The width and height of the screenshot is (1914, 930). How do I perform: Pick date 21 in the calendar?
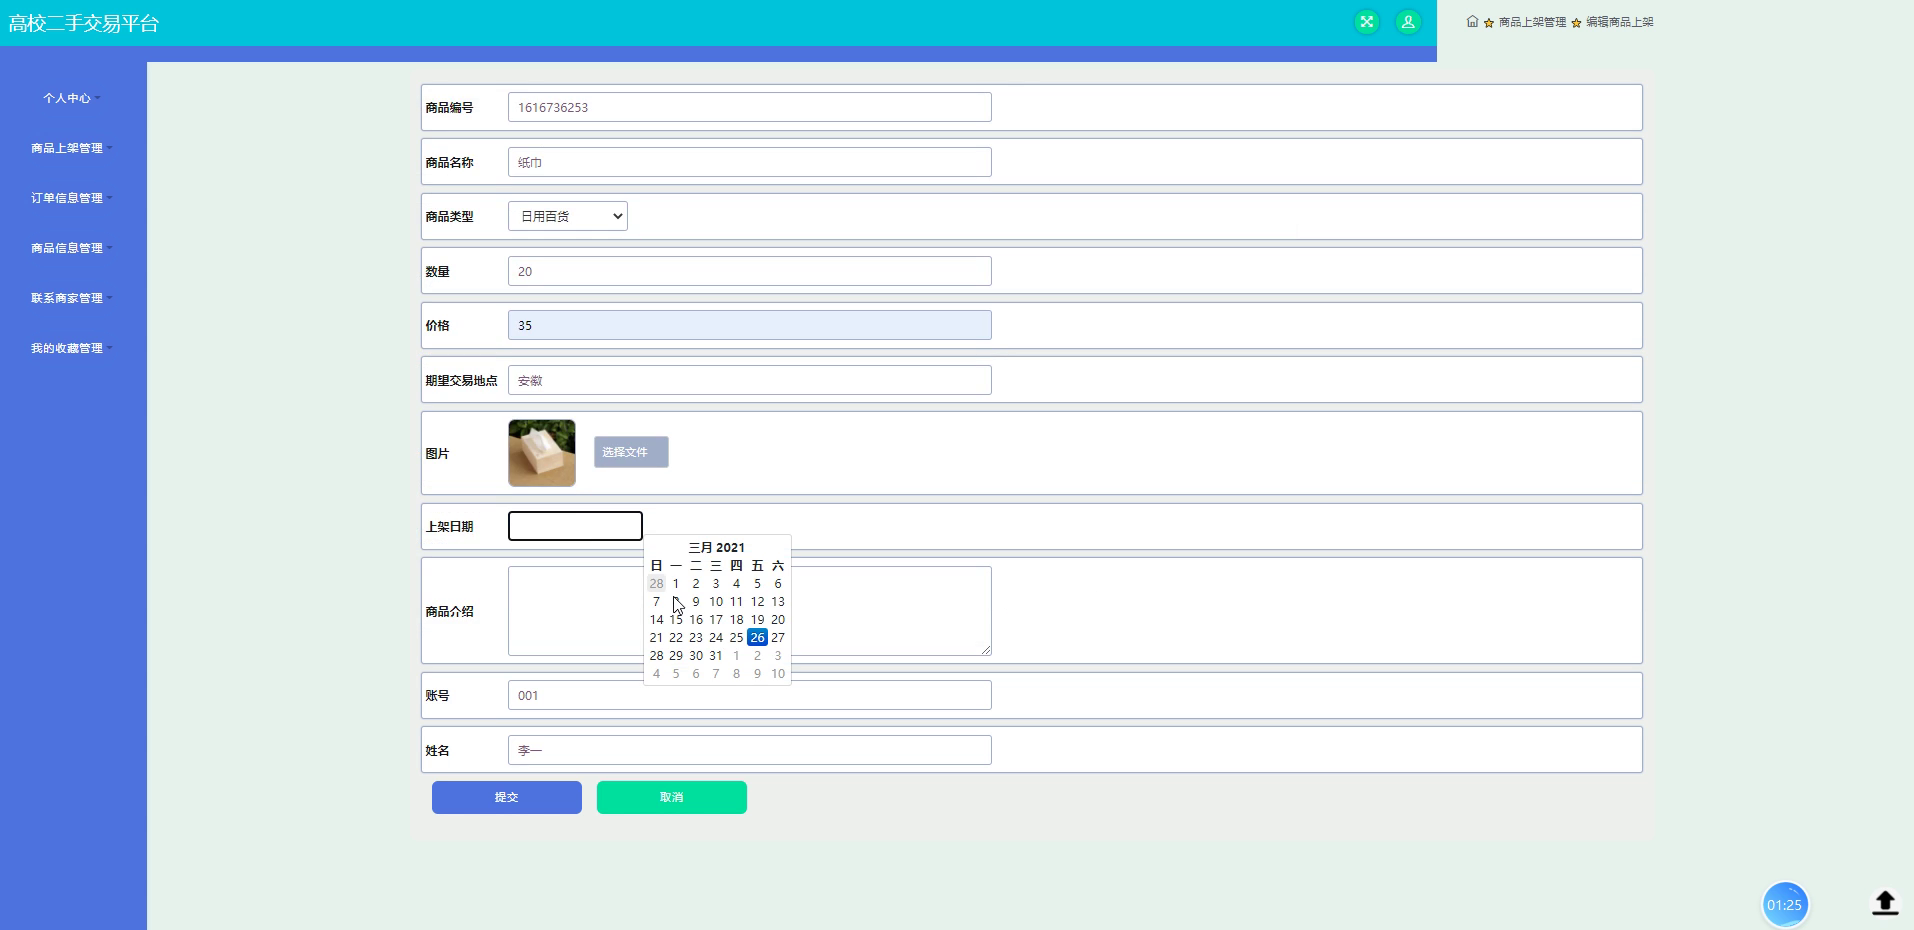coord(656,637)
